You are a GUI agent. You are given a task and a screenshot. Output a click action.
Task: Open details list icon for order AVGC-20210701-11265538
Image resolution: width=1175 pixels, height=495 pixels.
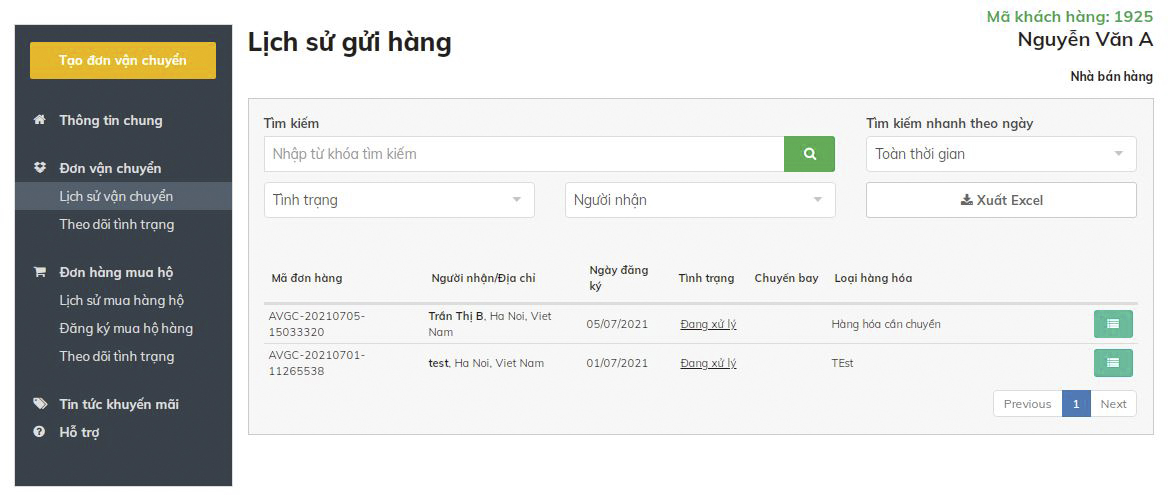[1113, 363]
